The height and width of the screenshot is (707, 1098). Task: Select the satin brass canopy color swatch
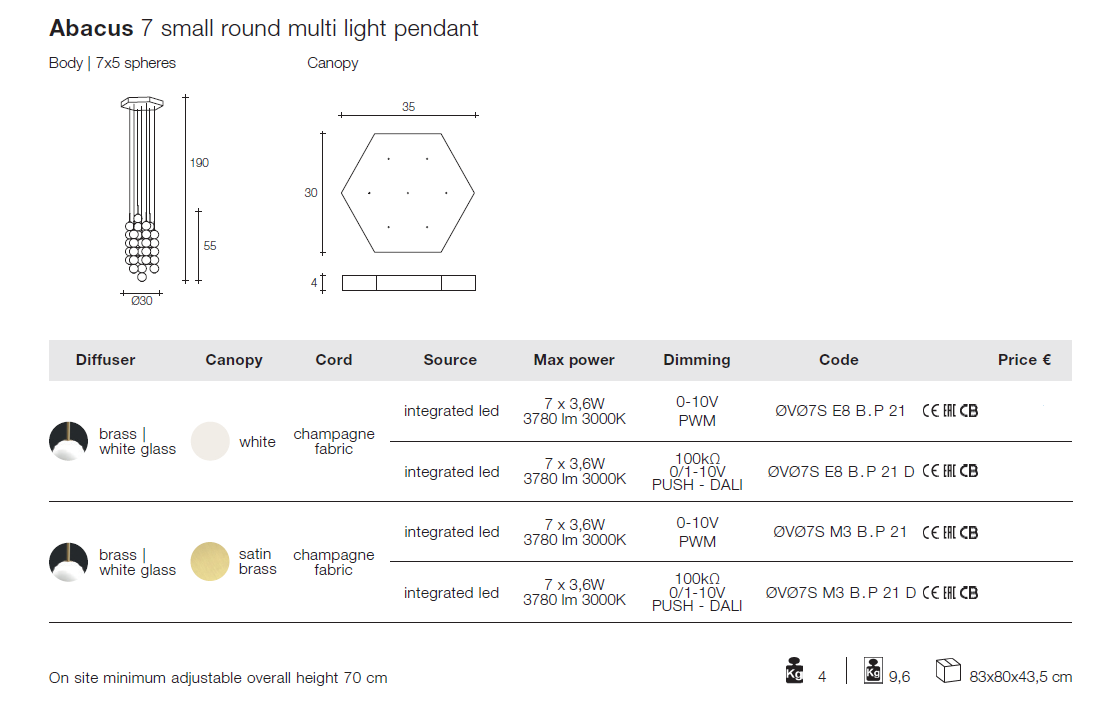click(x=210, y=561)
